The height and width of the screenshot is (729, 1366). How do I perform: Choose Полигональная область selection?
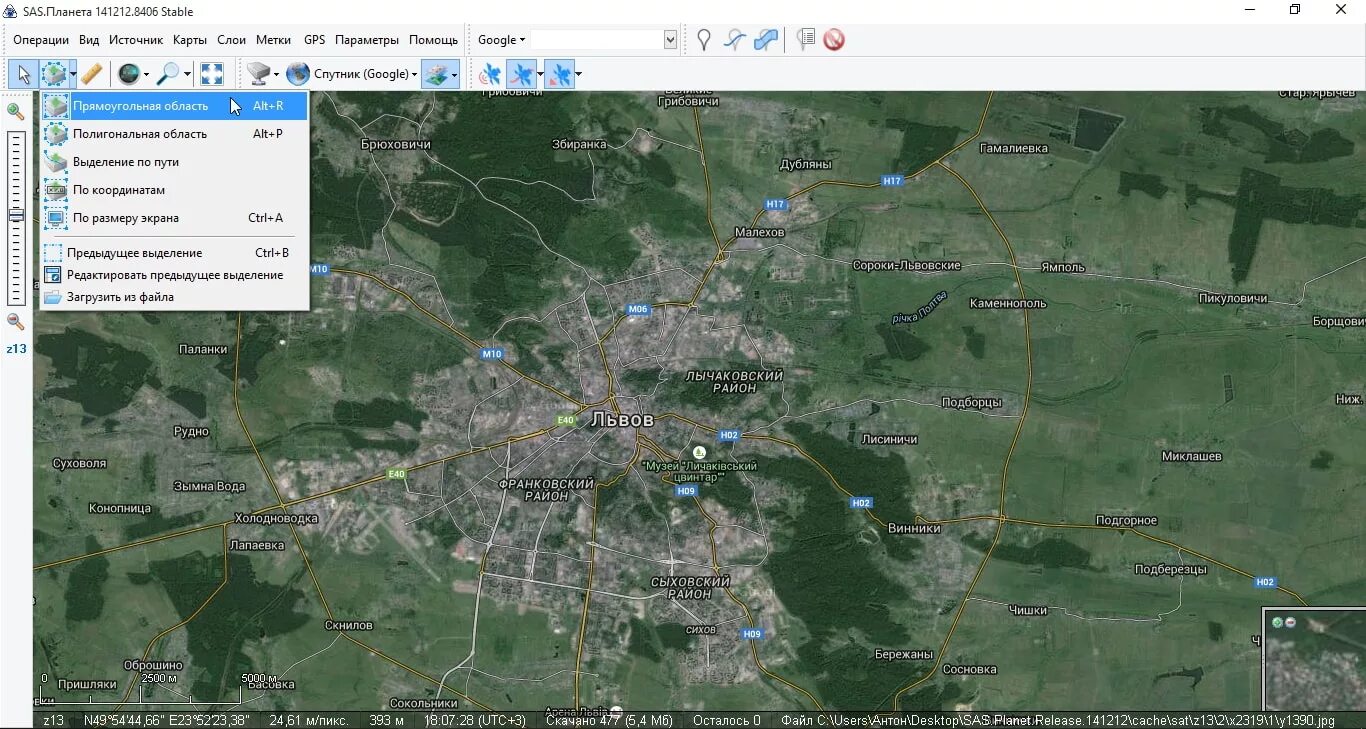point(174,134)
